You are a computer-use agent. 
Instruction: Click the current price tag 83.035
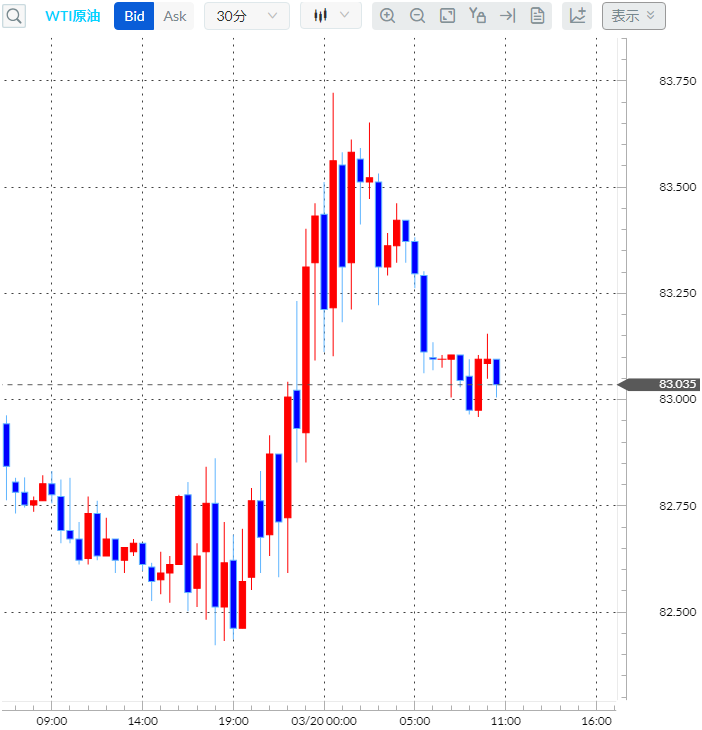(659, 385)
